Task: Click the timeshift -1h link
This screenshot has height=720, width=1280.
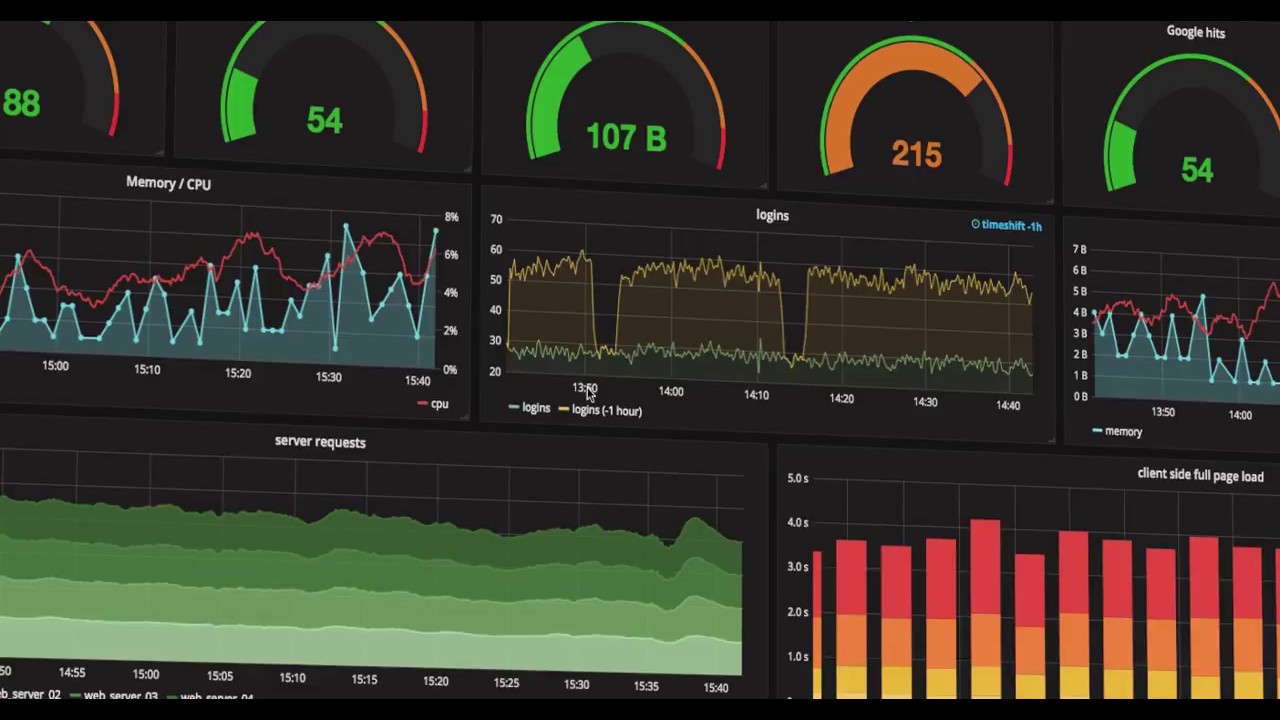Action: (1012, 225)
